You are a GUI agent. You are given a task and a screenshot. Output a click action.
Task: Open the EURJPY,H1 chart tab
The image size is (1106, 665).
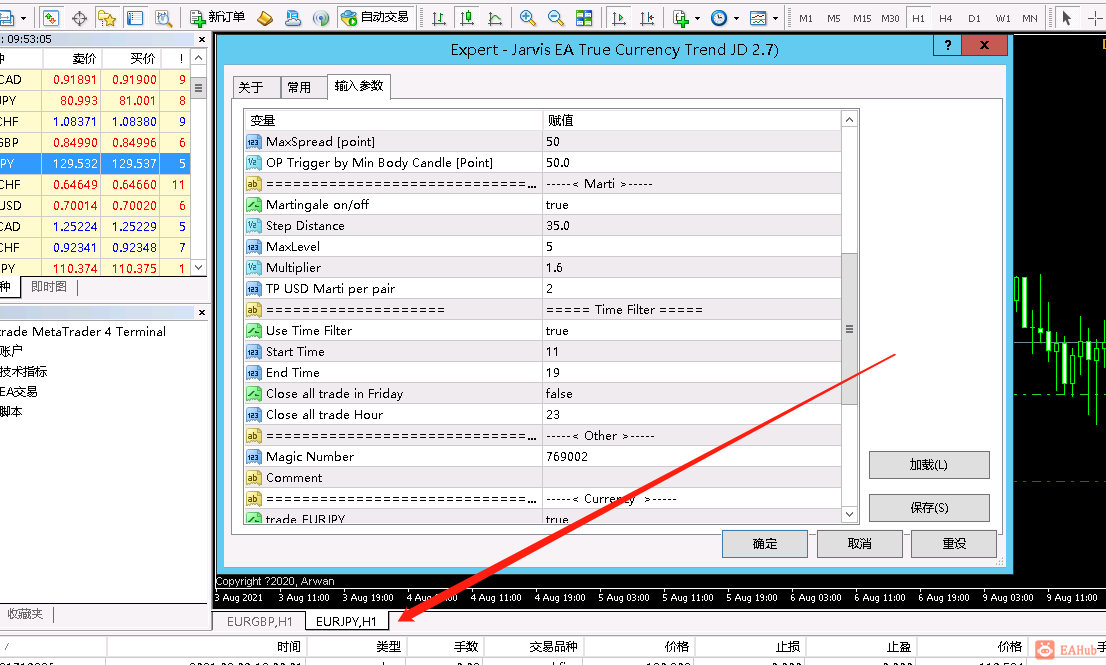(346, 621)
